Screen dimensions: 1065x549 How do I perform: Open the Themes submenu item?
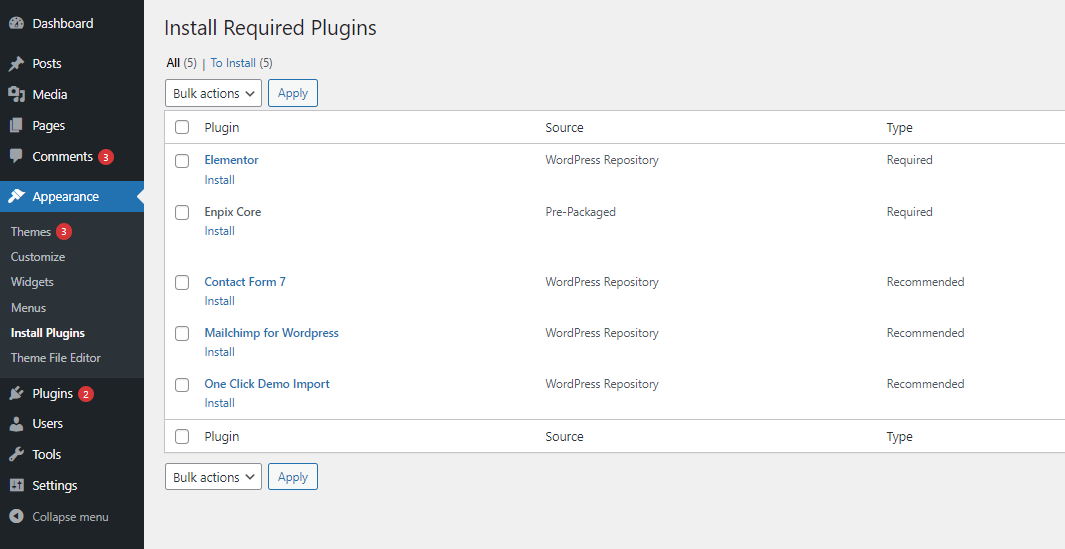click(31, 232)
